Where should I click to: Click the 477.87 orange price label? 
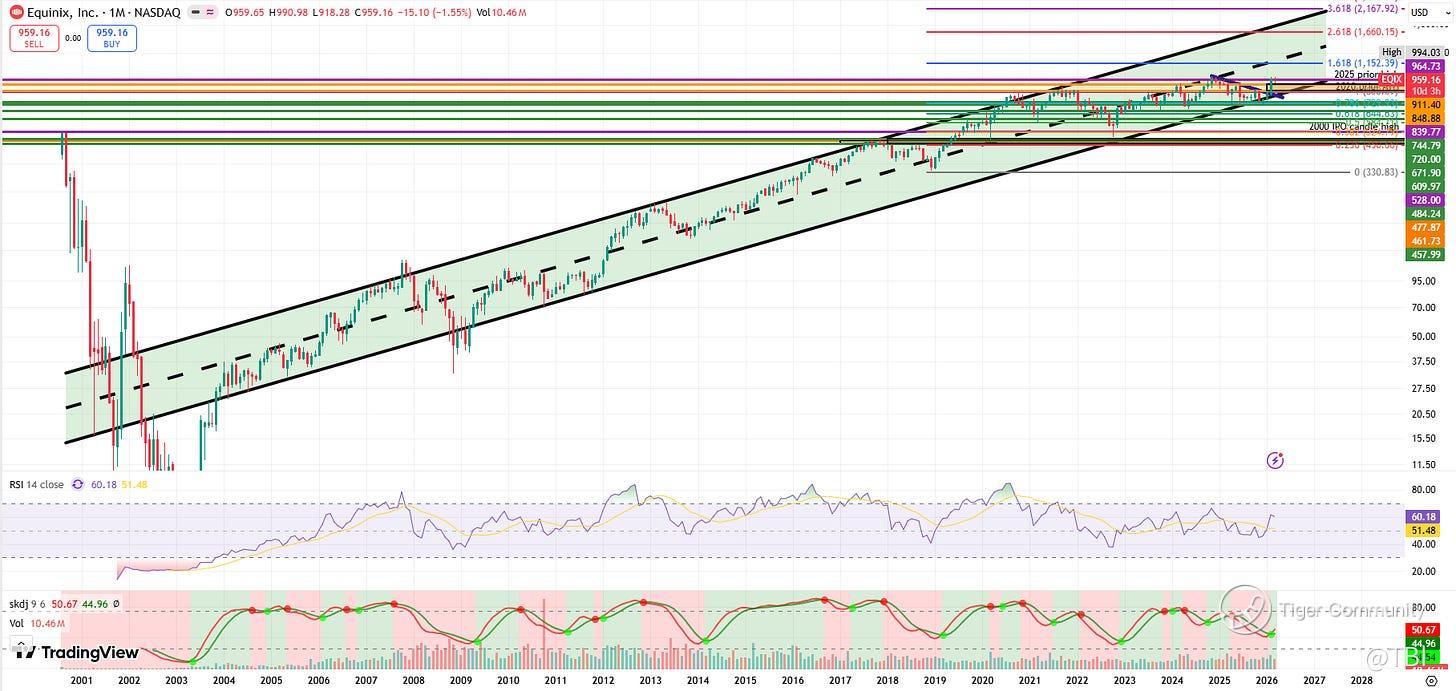pos(1424,227)
